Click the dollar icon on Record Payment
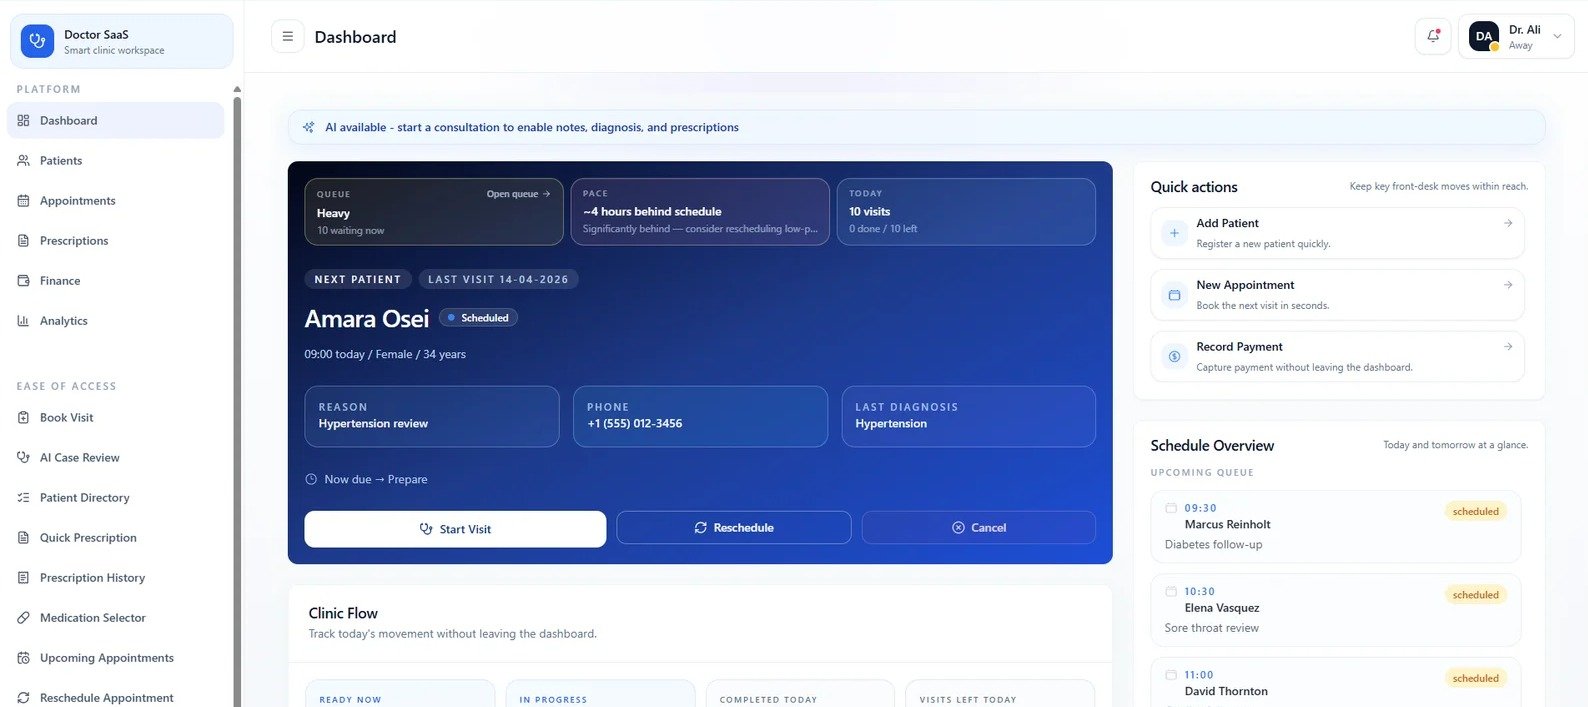Screen dimensions: 1588x707 [x=1174, y=356]
